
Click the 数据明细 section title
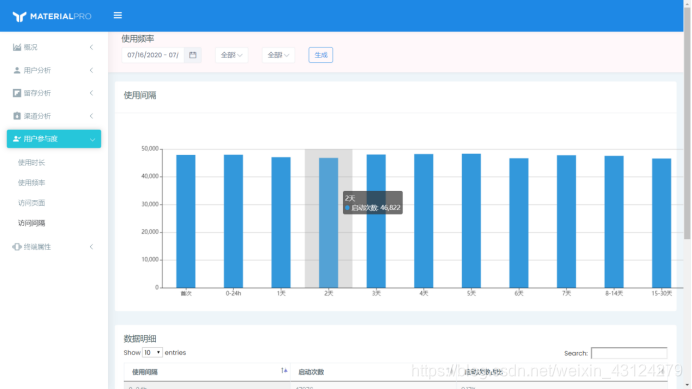pos(140,339)
